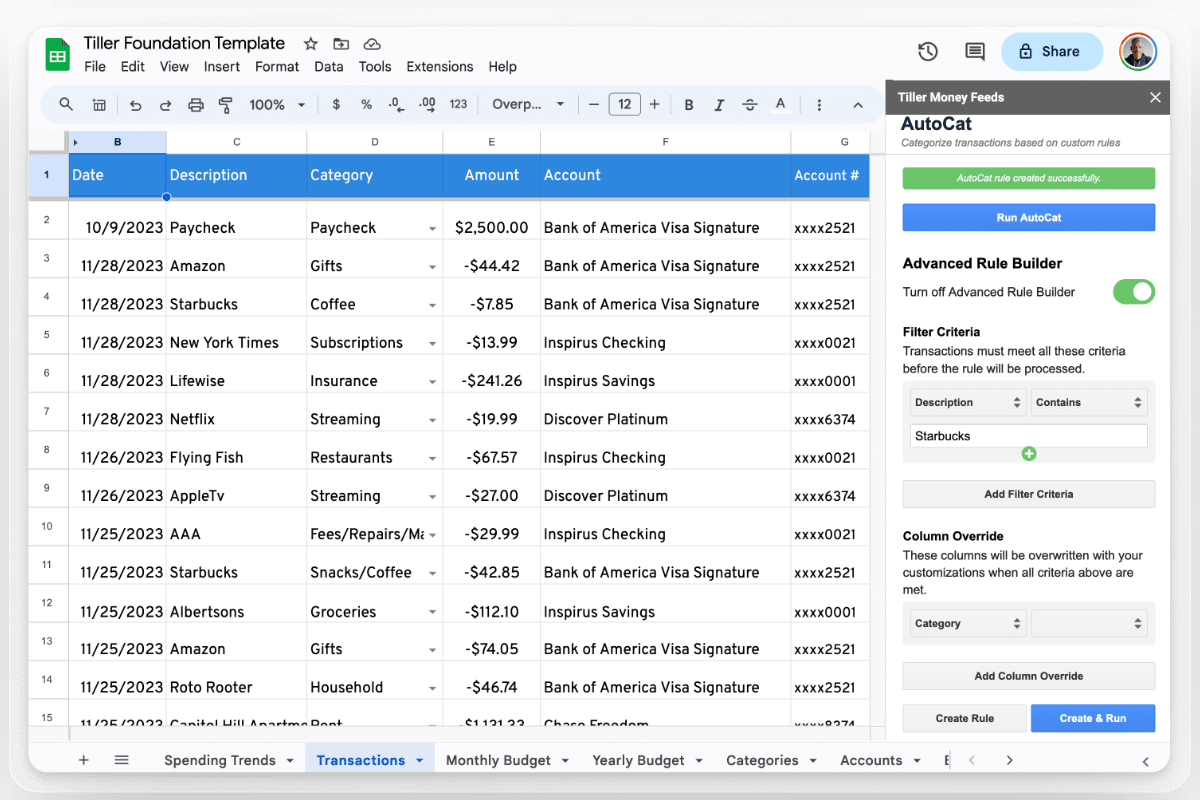1200x800 pixels.
Task: Click the green plus icon under Starbucks
Action: pos(1028,454)
